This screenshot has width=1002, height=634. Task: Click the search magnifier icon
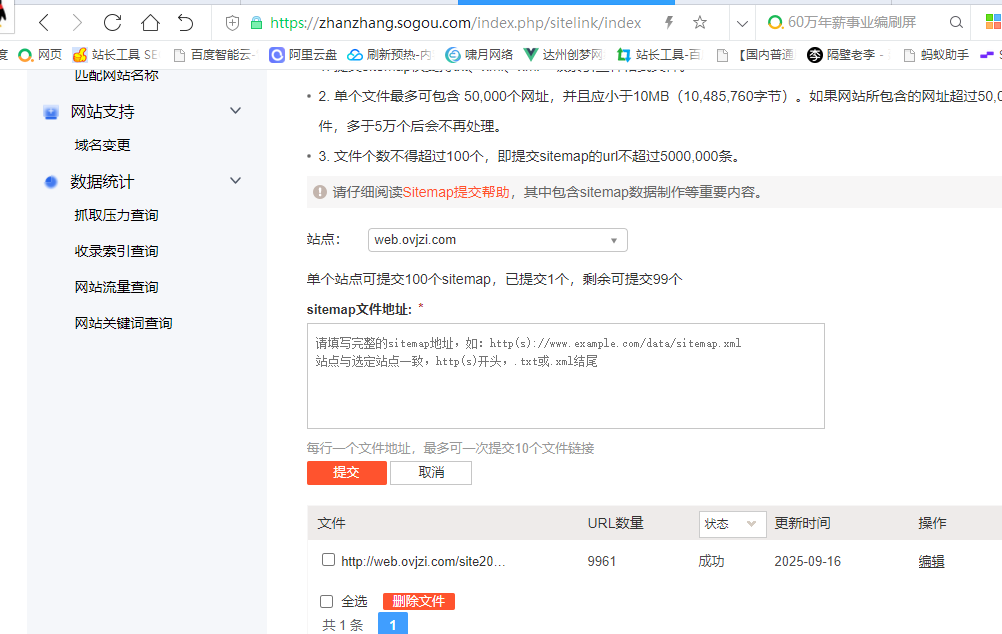[x=956, y=22]
